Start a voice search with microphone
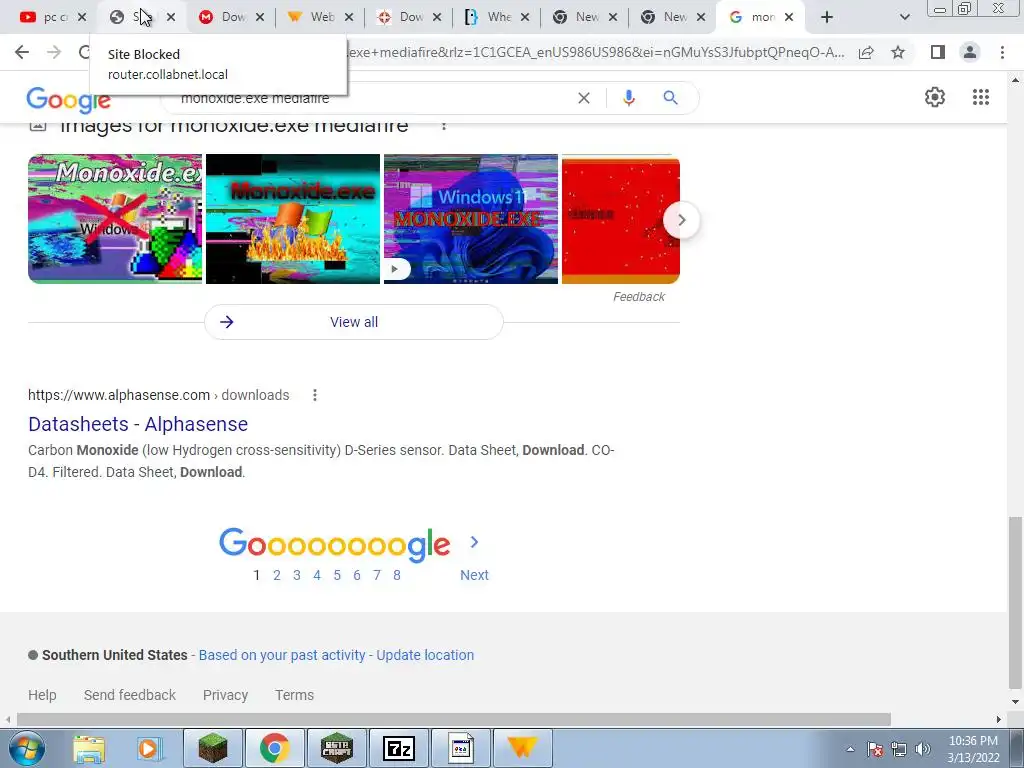The image size is (1024, 768). coord(628,98)
